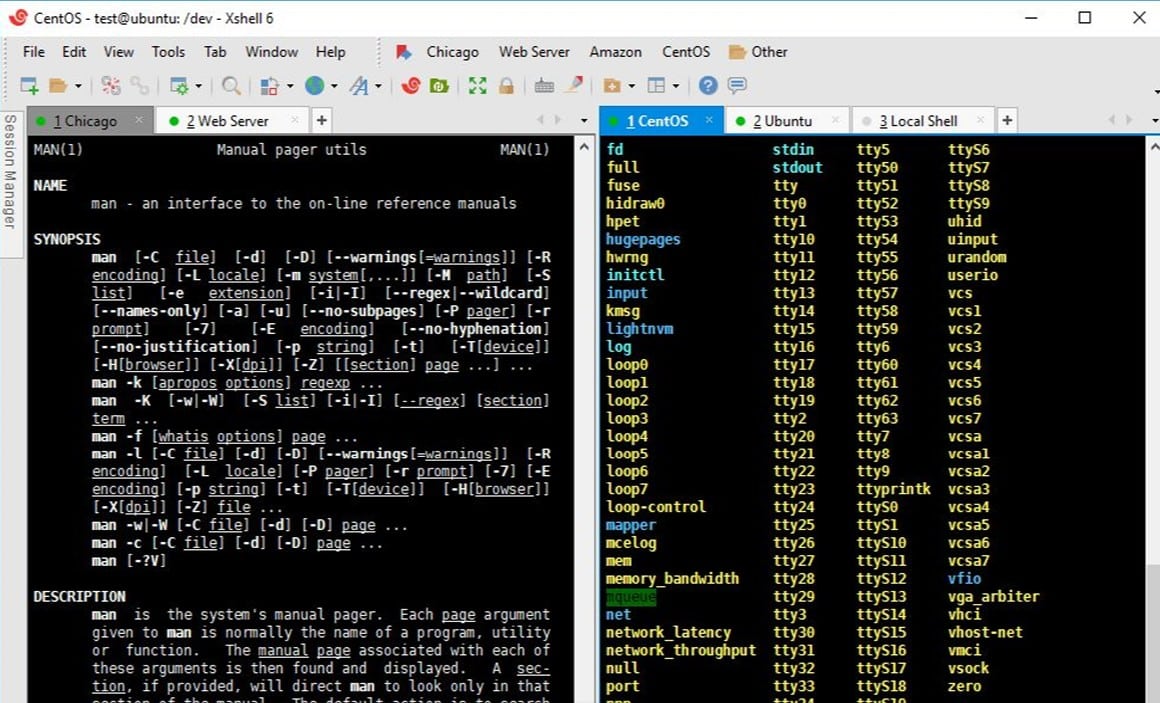The width and height of the screenshot is (1160, 703).
Task: Expand the color scheme dropdown arrow
Action: pos(289,87)
